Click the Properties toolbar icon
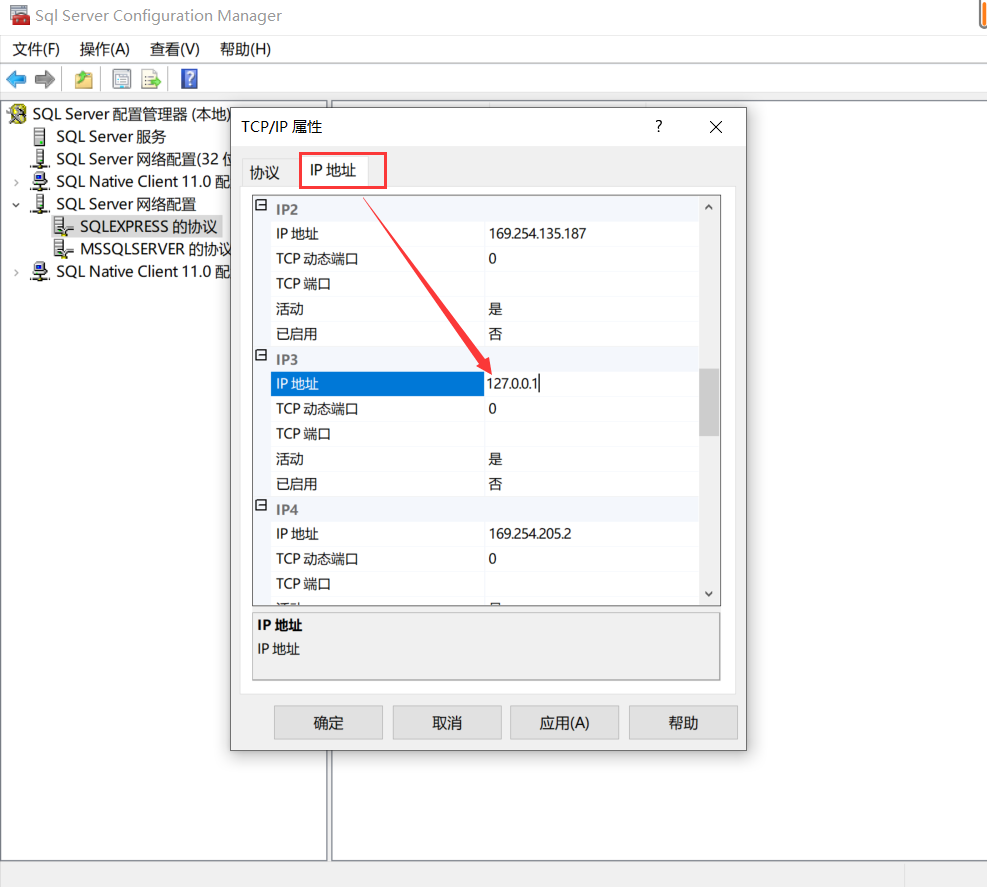 coord(121,79)
